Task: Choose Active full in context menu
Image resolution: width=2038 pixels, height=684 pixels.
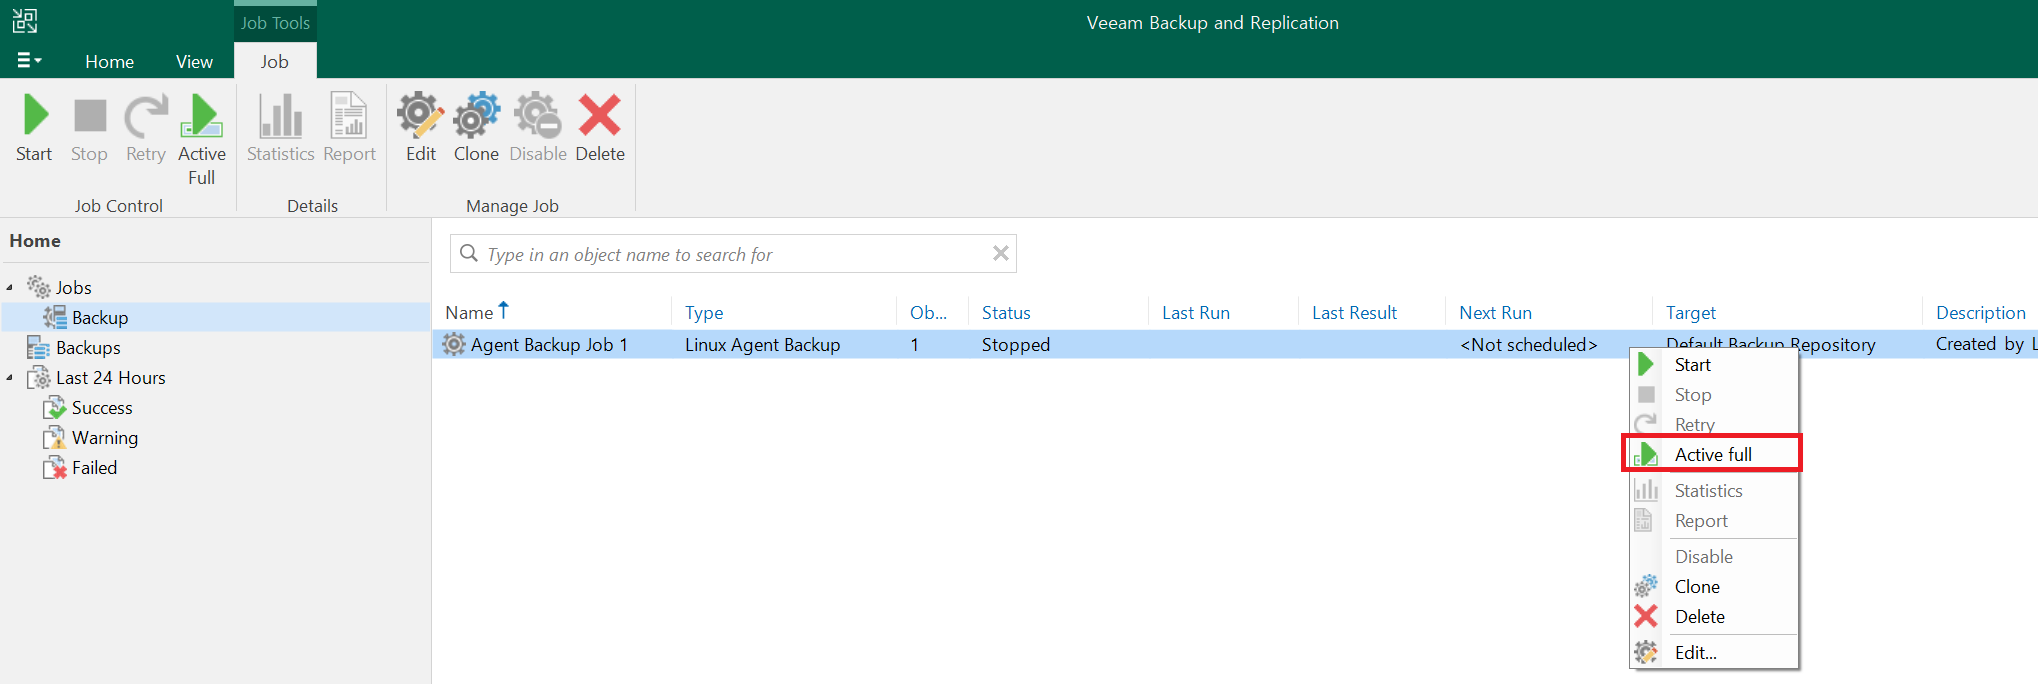Action: coord(1714,455)
